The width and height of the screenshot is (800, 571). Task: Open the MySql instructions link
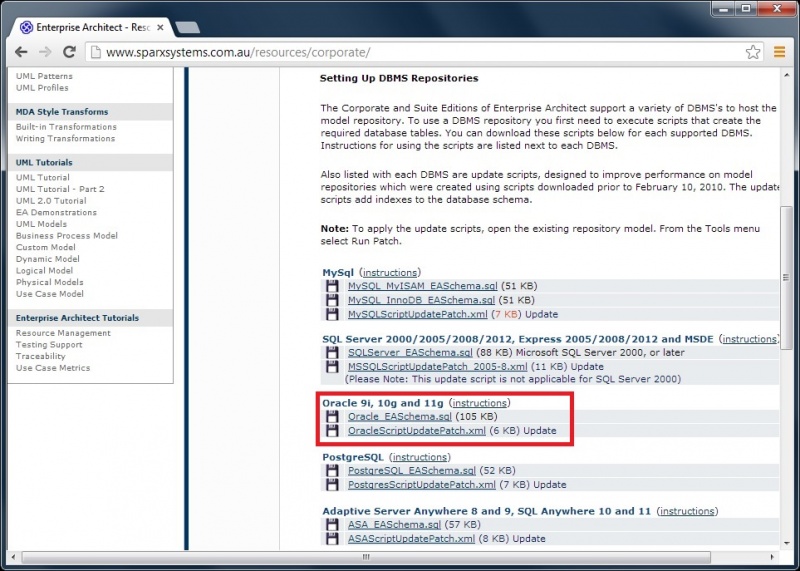click(x=390, y=272)
